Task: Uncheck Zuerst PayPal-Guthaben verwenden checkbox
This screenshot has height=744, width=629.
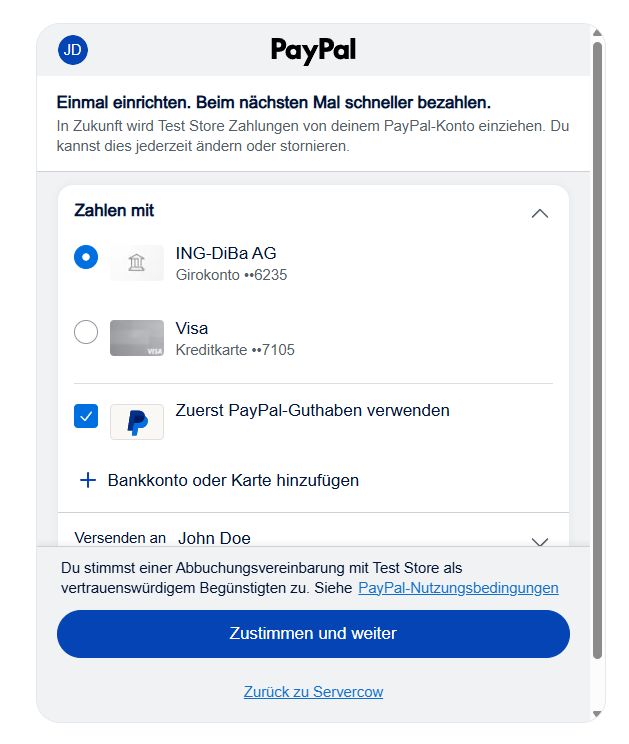Action: (86, 416)
